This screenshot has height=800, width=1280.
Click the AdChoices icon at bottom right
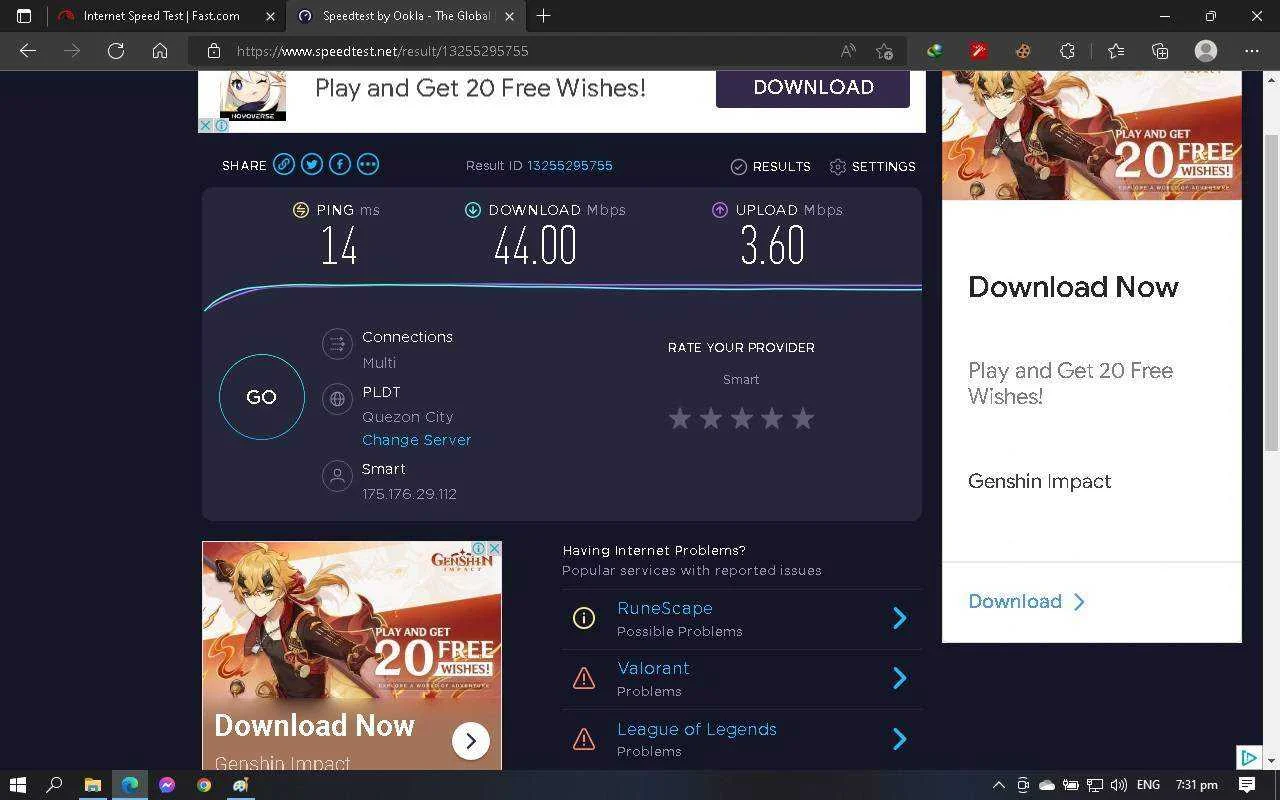tap(1248, 757)
